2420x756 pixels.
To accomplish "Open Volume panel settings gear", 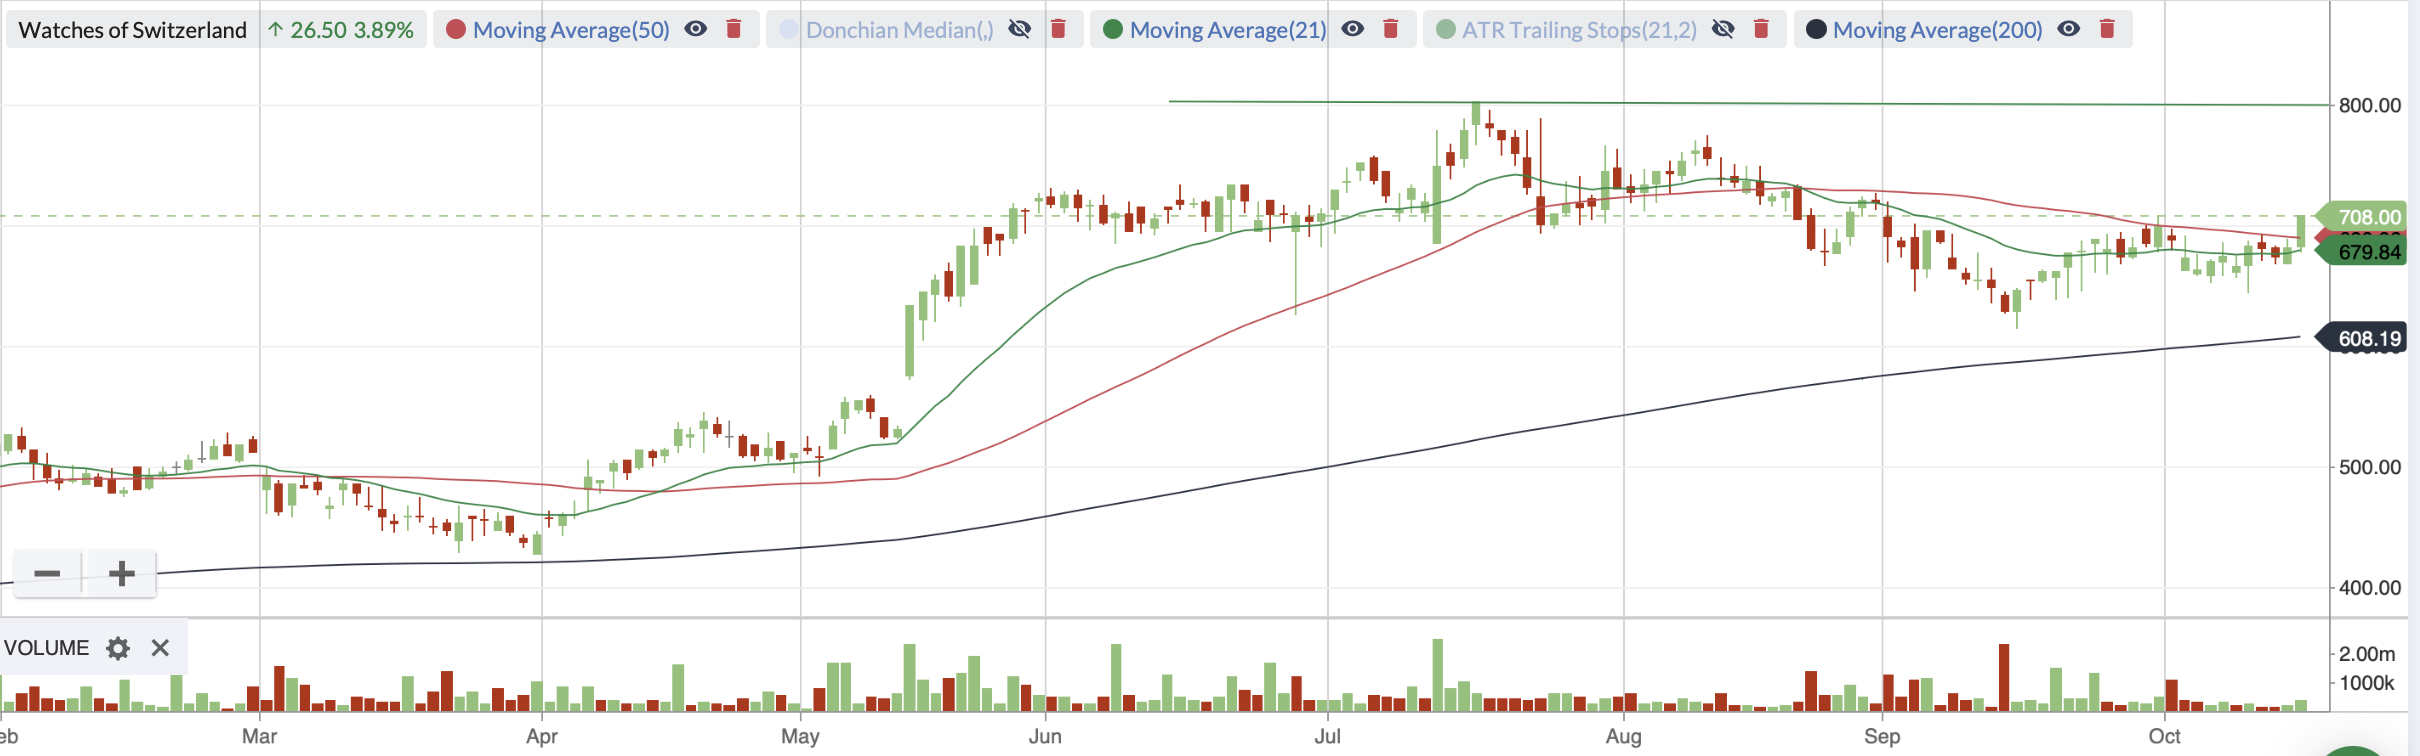I will pyautogui.click(x=118, y=648).
